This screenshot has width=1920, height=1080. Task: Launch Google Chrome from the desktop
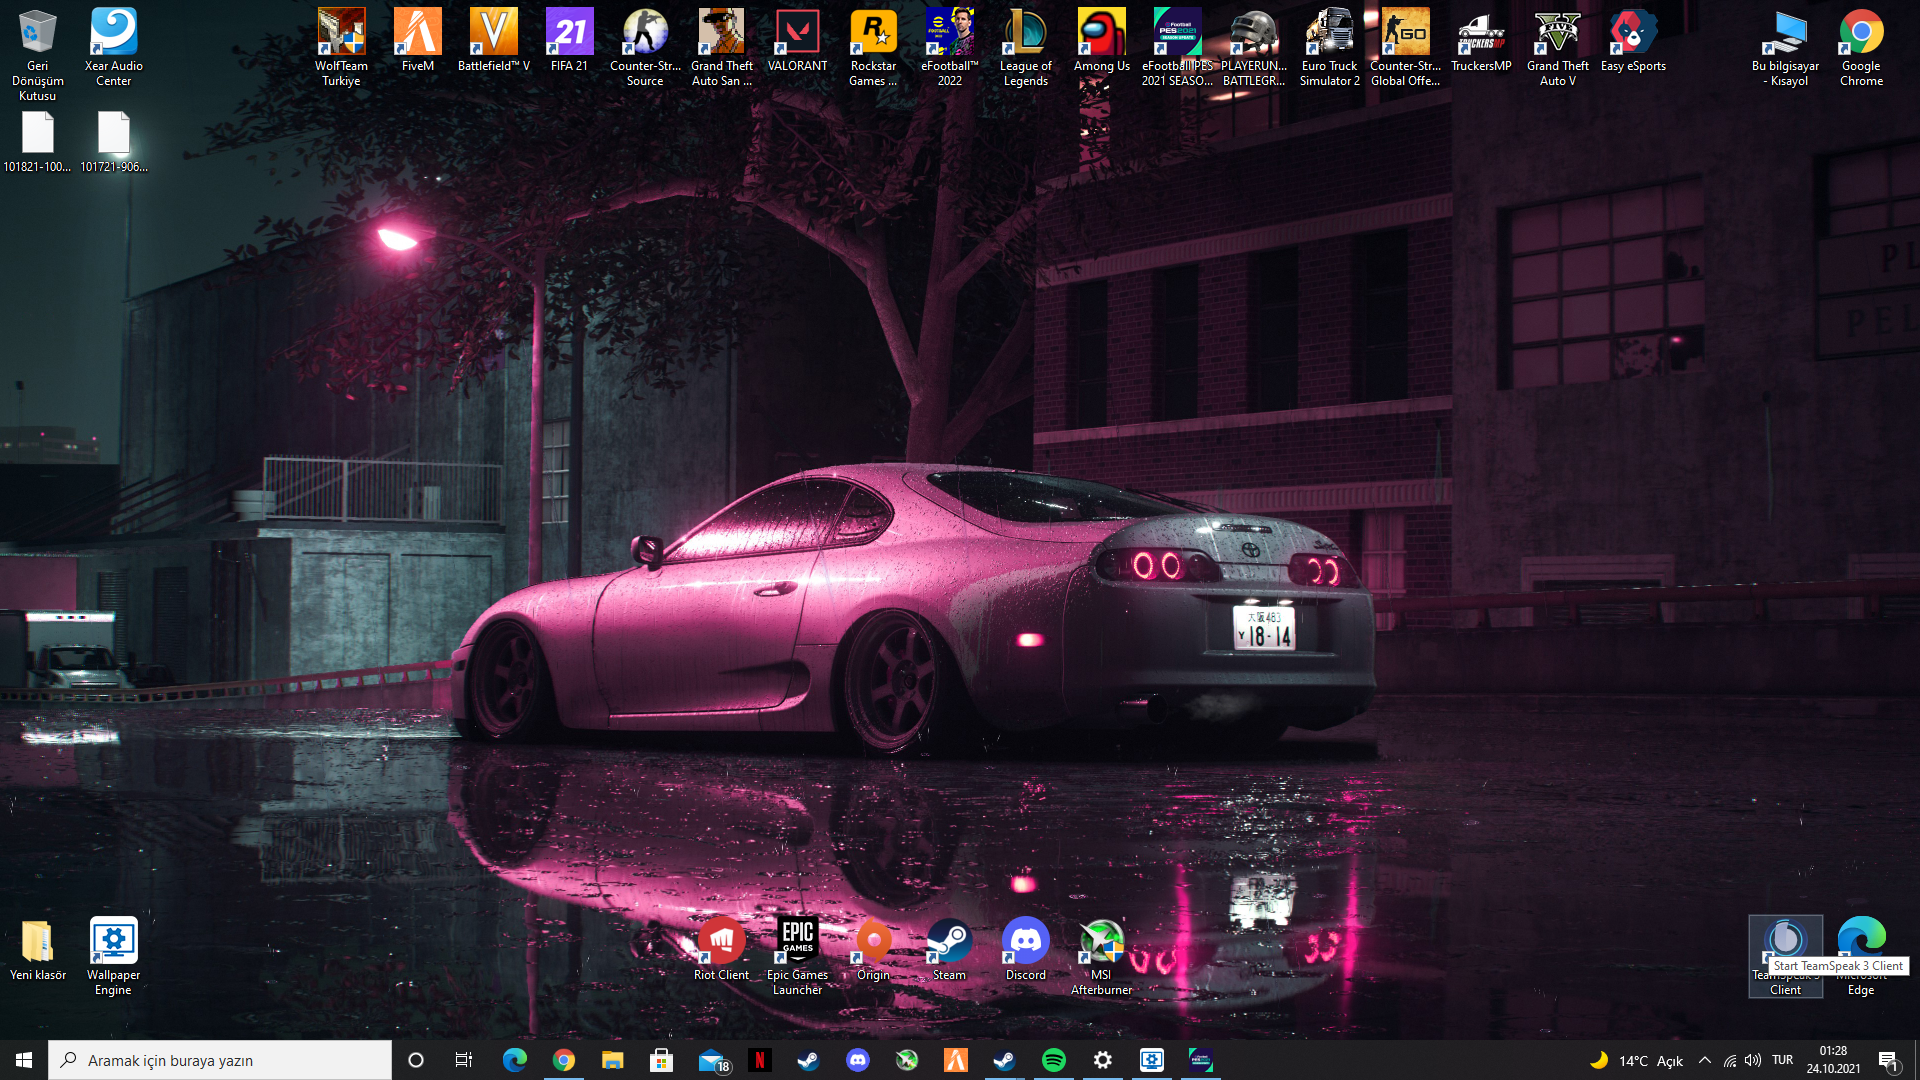tap(1861, 47)
